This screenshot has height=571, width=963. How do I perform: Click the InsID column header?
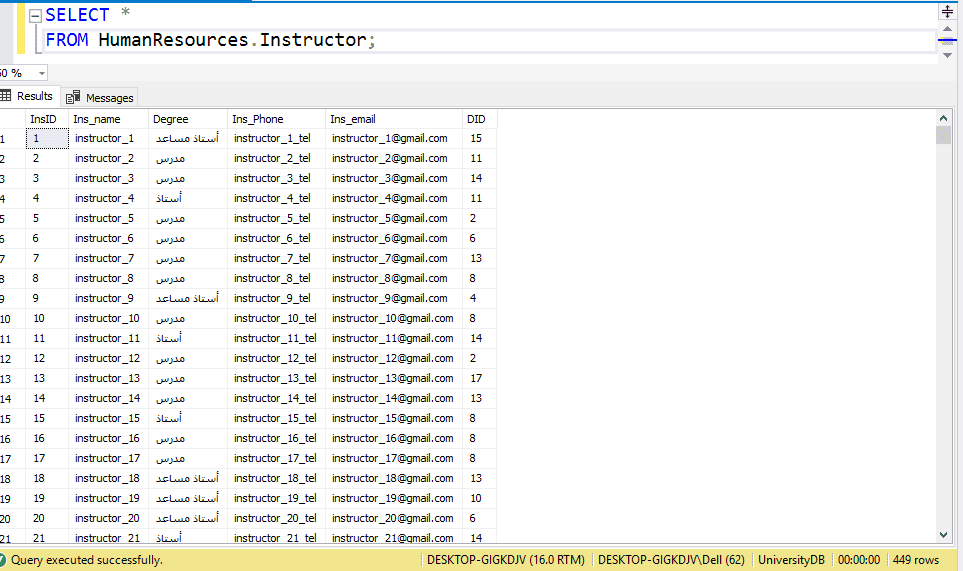coord(47,119)
